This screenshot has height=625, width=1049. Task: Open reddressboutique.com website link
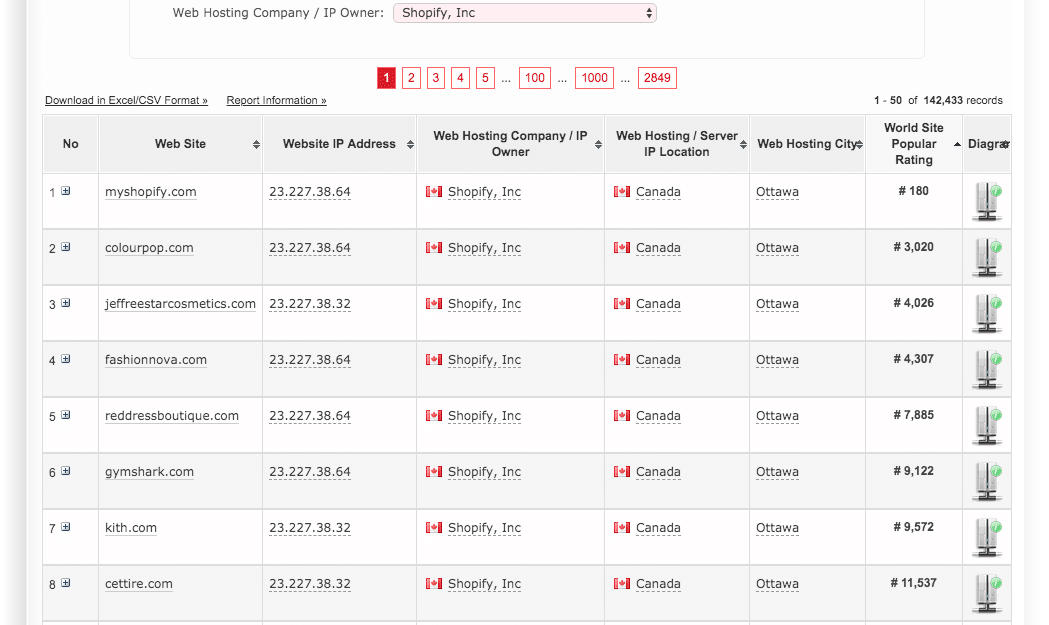coord(172,416)
